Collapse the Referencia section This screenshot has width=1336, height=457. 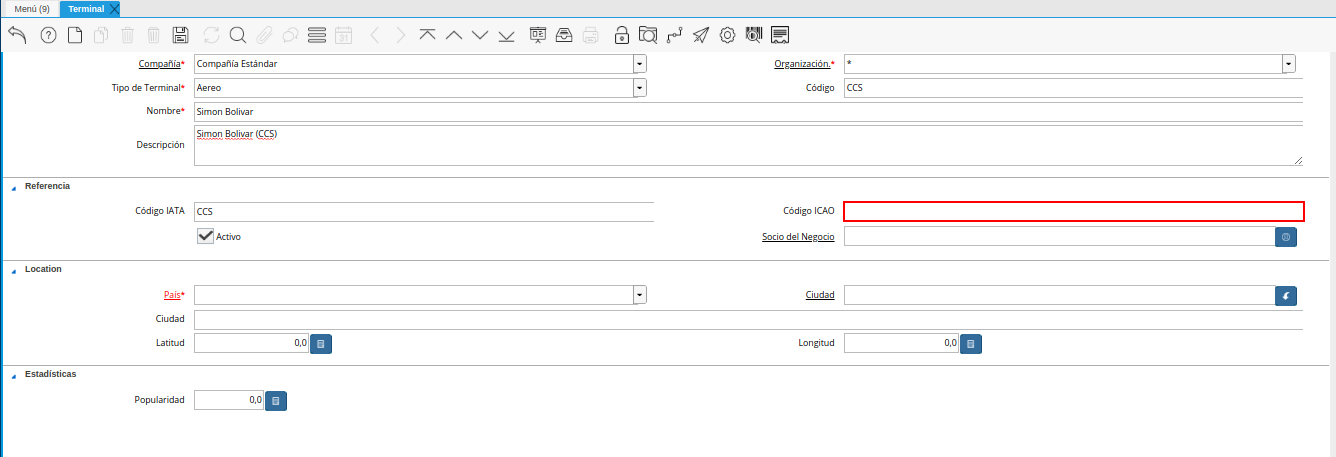pos(13,187)
